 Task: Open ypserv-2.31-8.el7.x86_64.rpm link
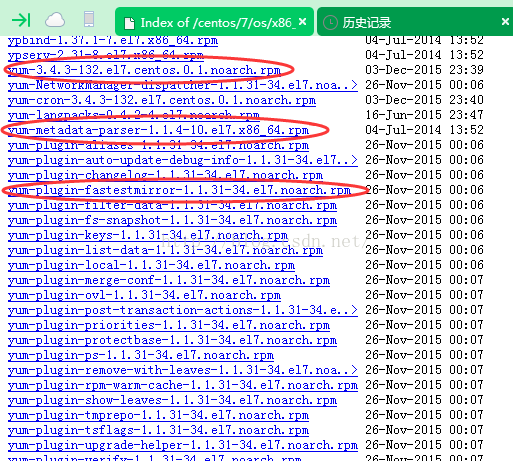(x=106, y=55)
